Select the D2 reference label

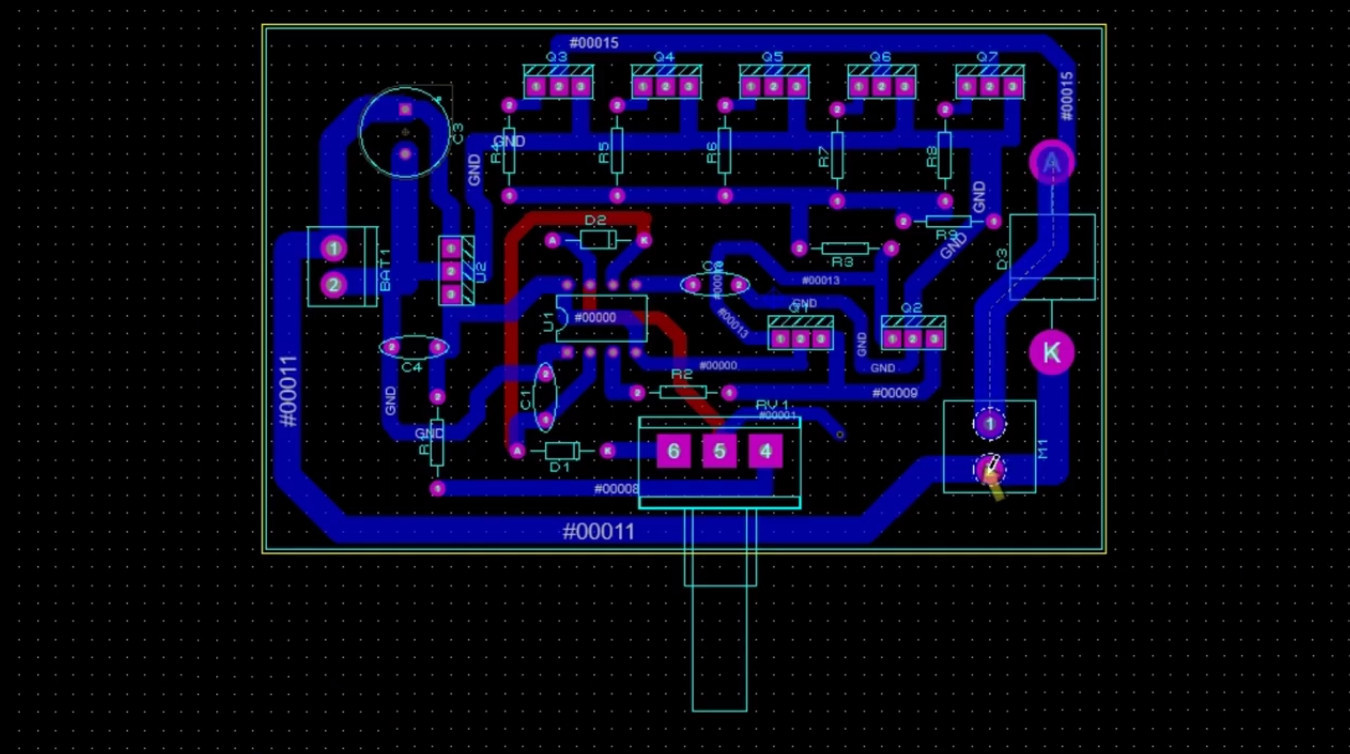(595, 220)
